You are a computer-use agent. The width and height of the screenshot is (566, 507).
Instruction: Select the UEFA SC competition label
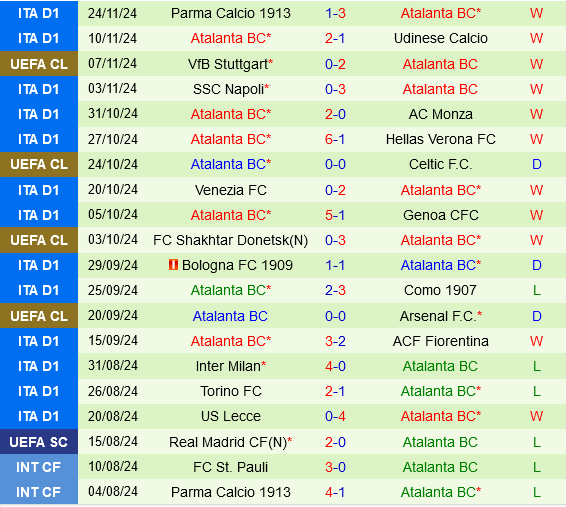tap(39, 442)
